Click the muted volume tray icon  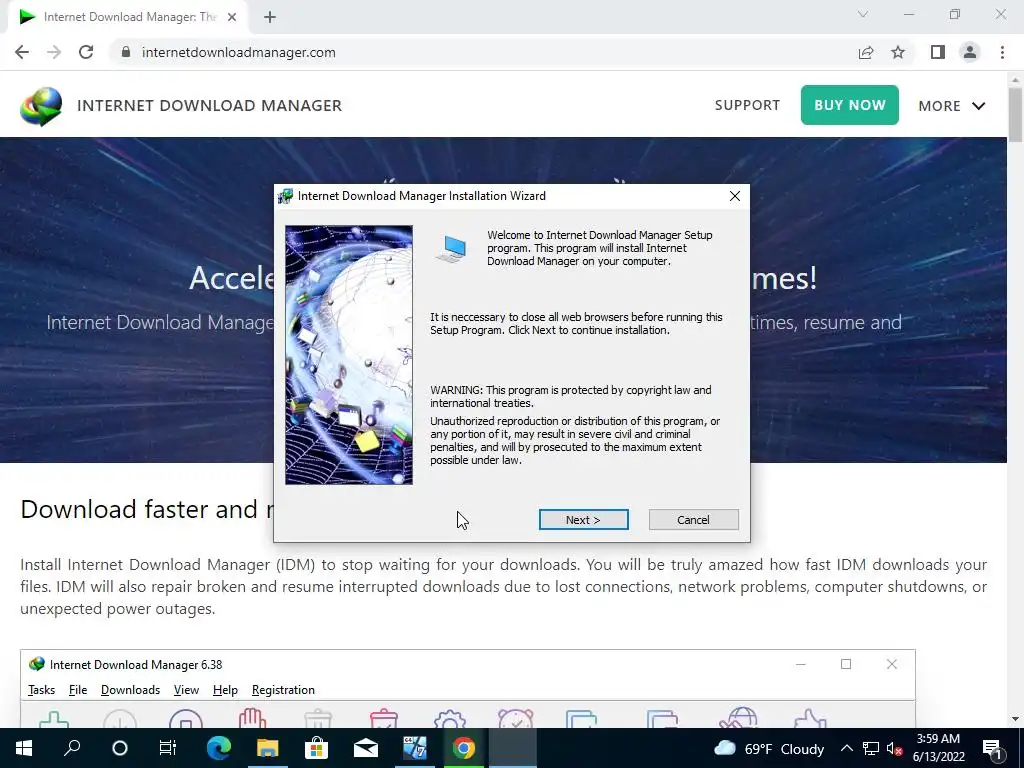[x=894, y=748]
